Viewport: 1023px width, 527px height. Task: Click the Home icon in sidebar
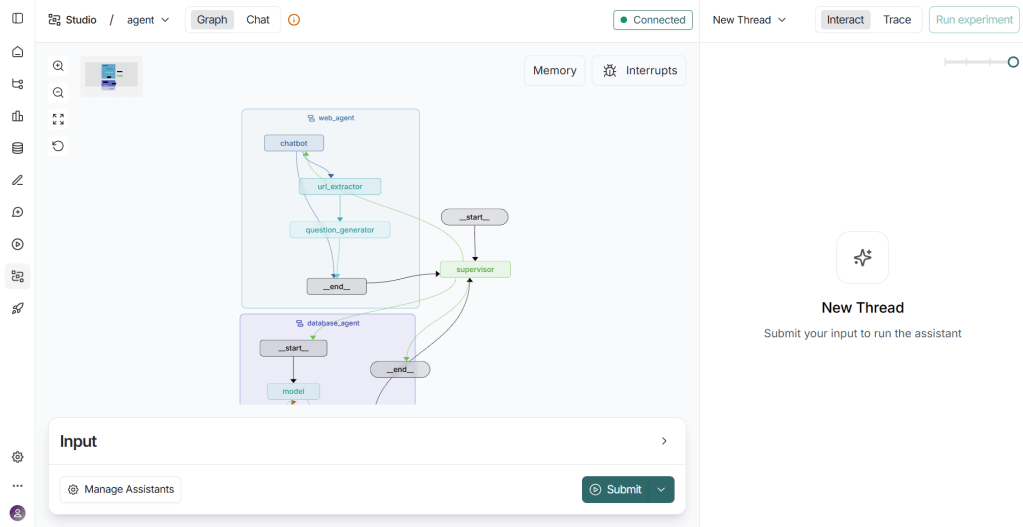click(x=17, y=52)
